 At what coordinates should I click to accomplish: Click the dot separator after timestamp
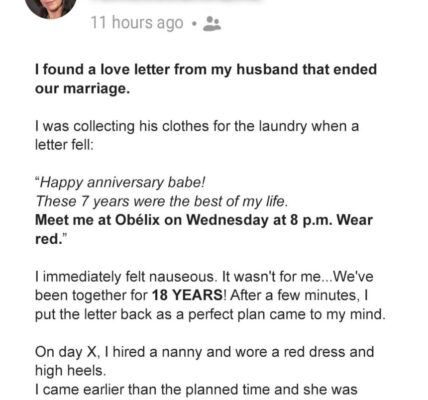tap(194, 24)
